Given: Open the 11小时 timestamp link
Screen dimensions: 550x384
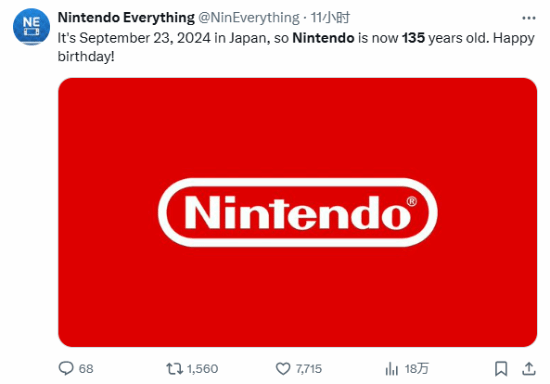Looking at the screenshot, I should 330,18.
